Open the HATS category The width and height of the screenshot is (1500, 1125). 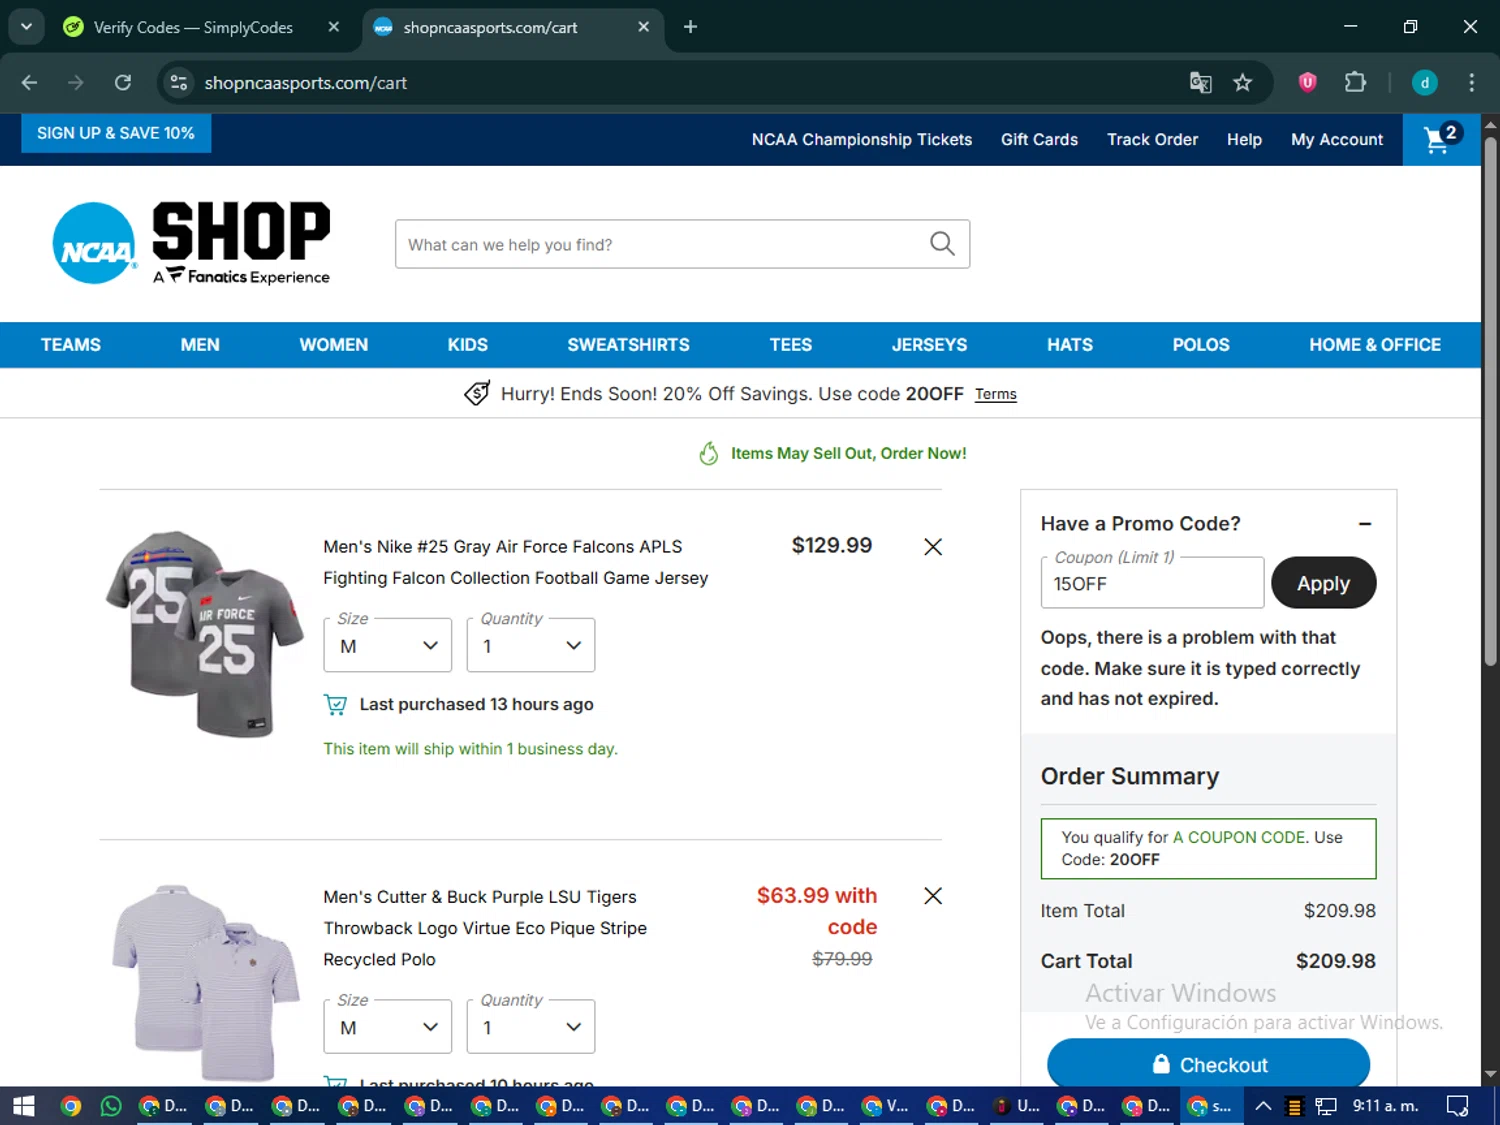click(x=1070, y=345)
